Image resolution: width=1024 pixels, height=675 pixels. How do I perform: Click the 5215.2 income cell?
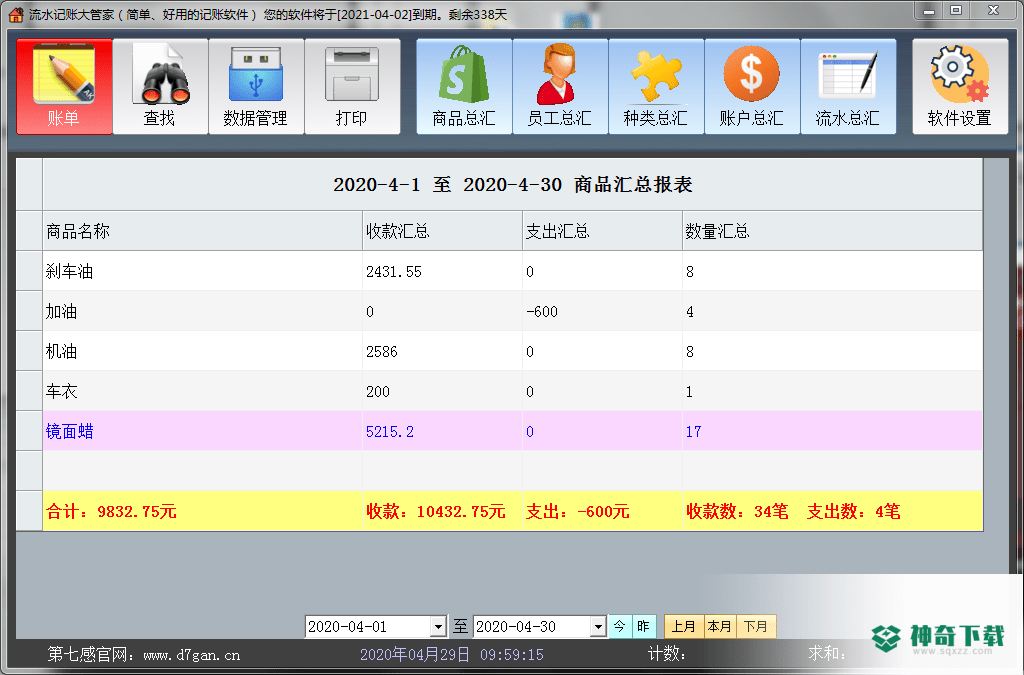pyautogui.click(x=443, y=431)
